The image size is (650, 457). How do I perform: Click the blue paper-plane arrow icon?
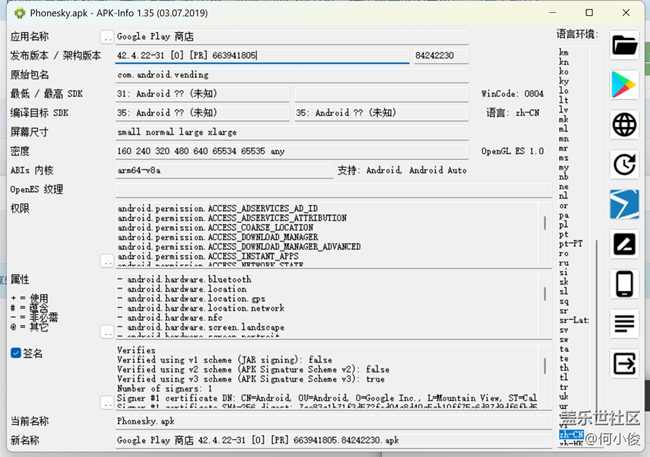(625, 204)
